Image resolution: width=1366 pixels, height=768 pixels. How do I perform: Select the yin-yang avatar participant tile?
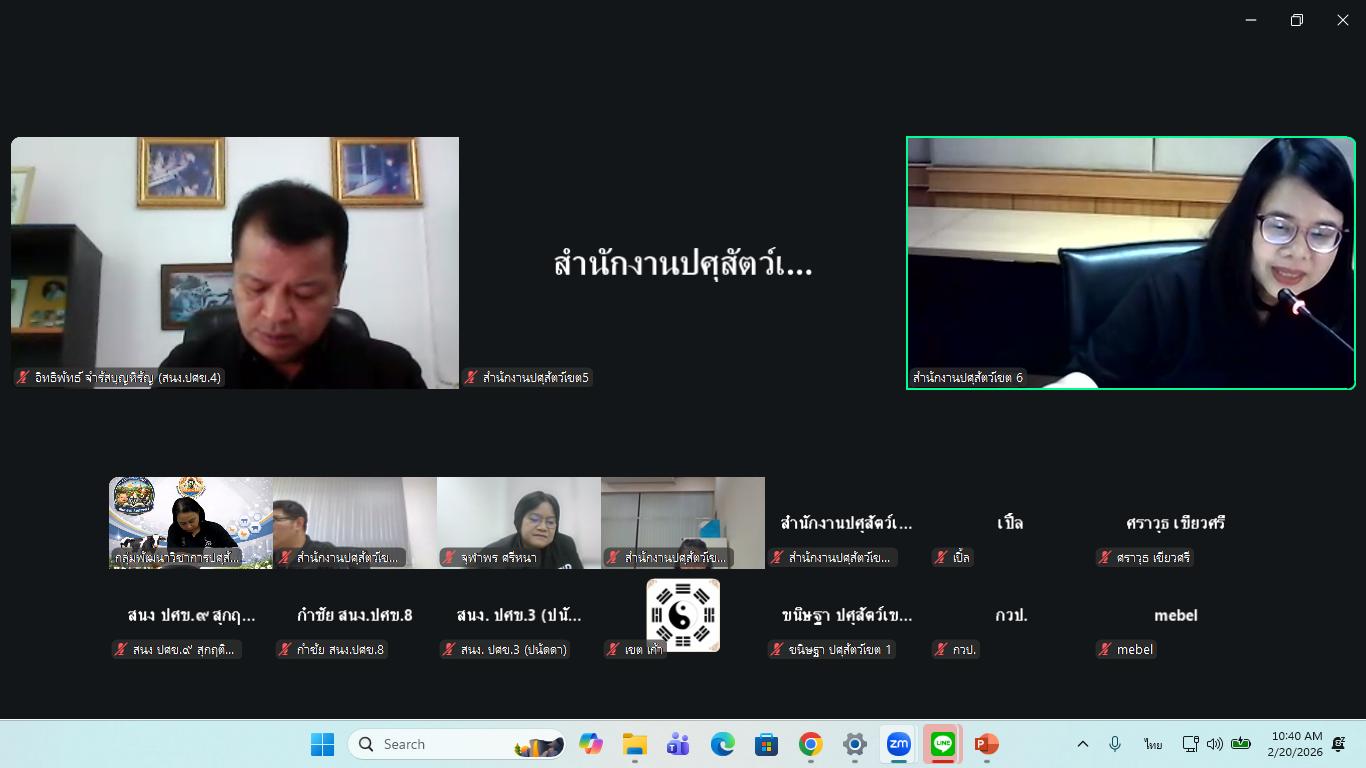[x=683, y=615]
